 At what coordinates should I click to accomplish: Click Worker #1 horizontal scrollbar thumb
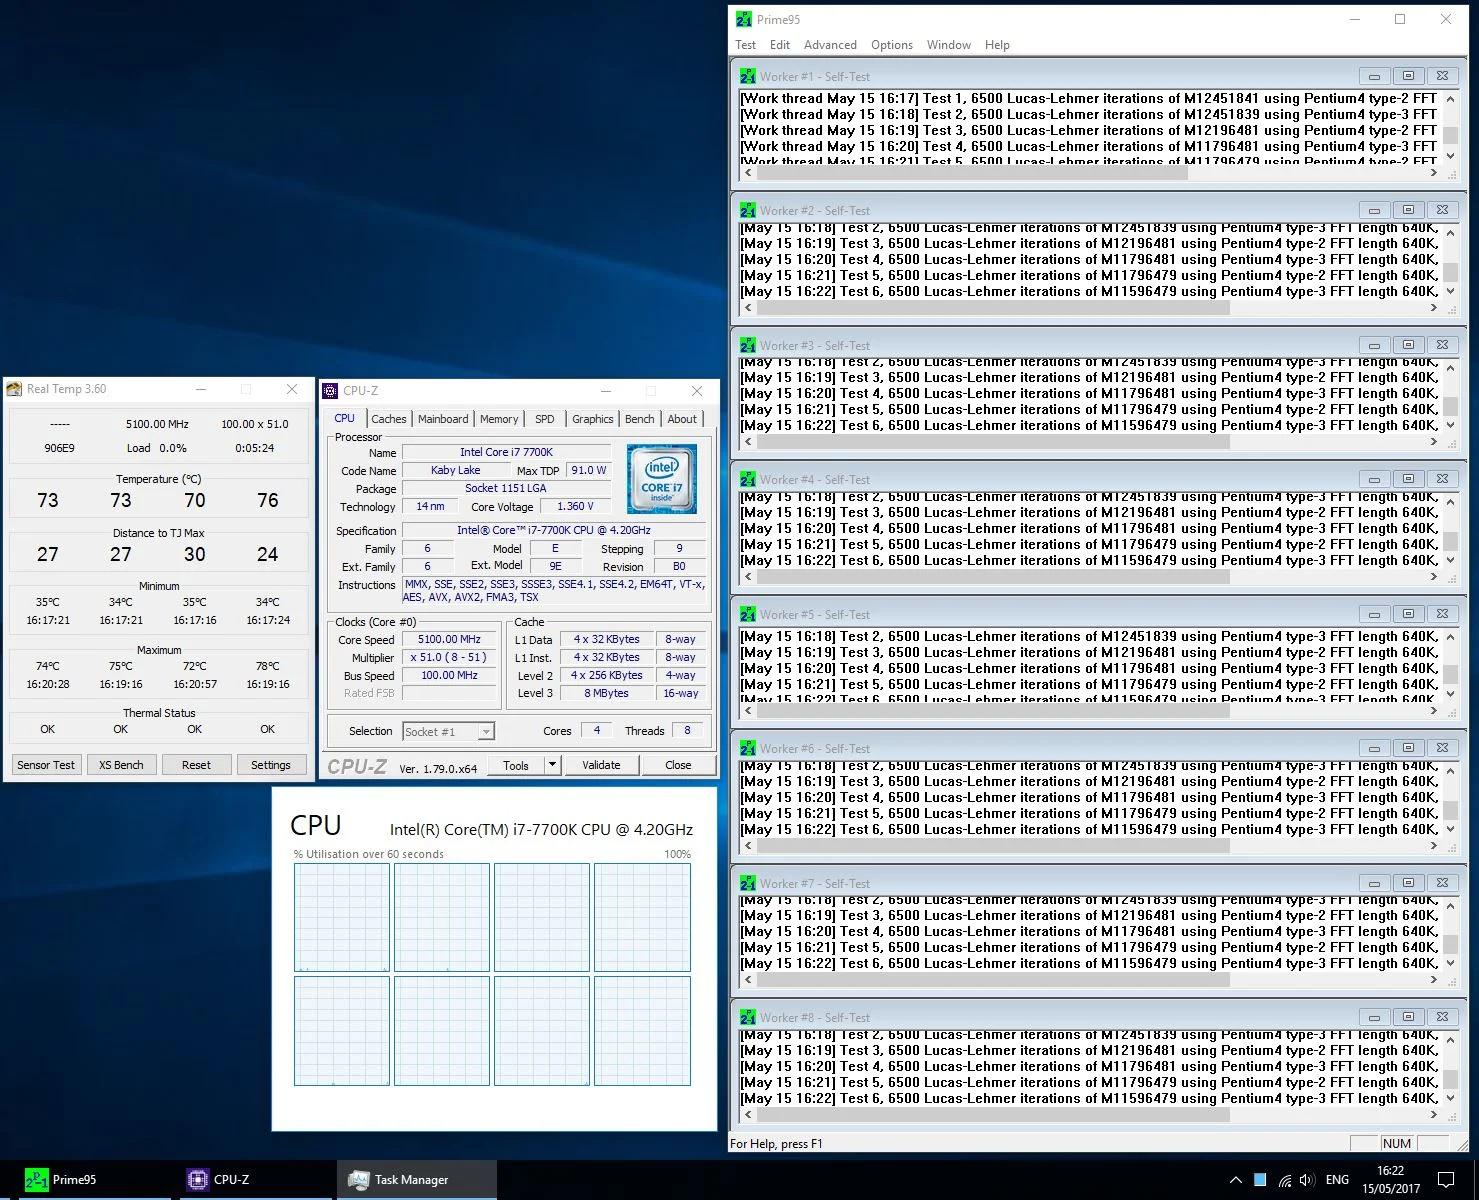point(972,173)
